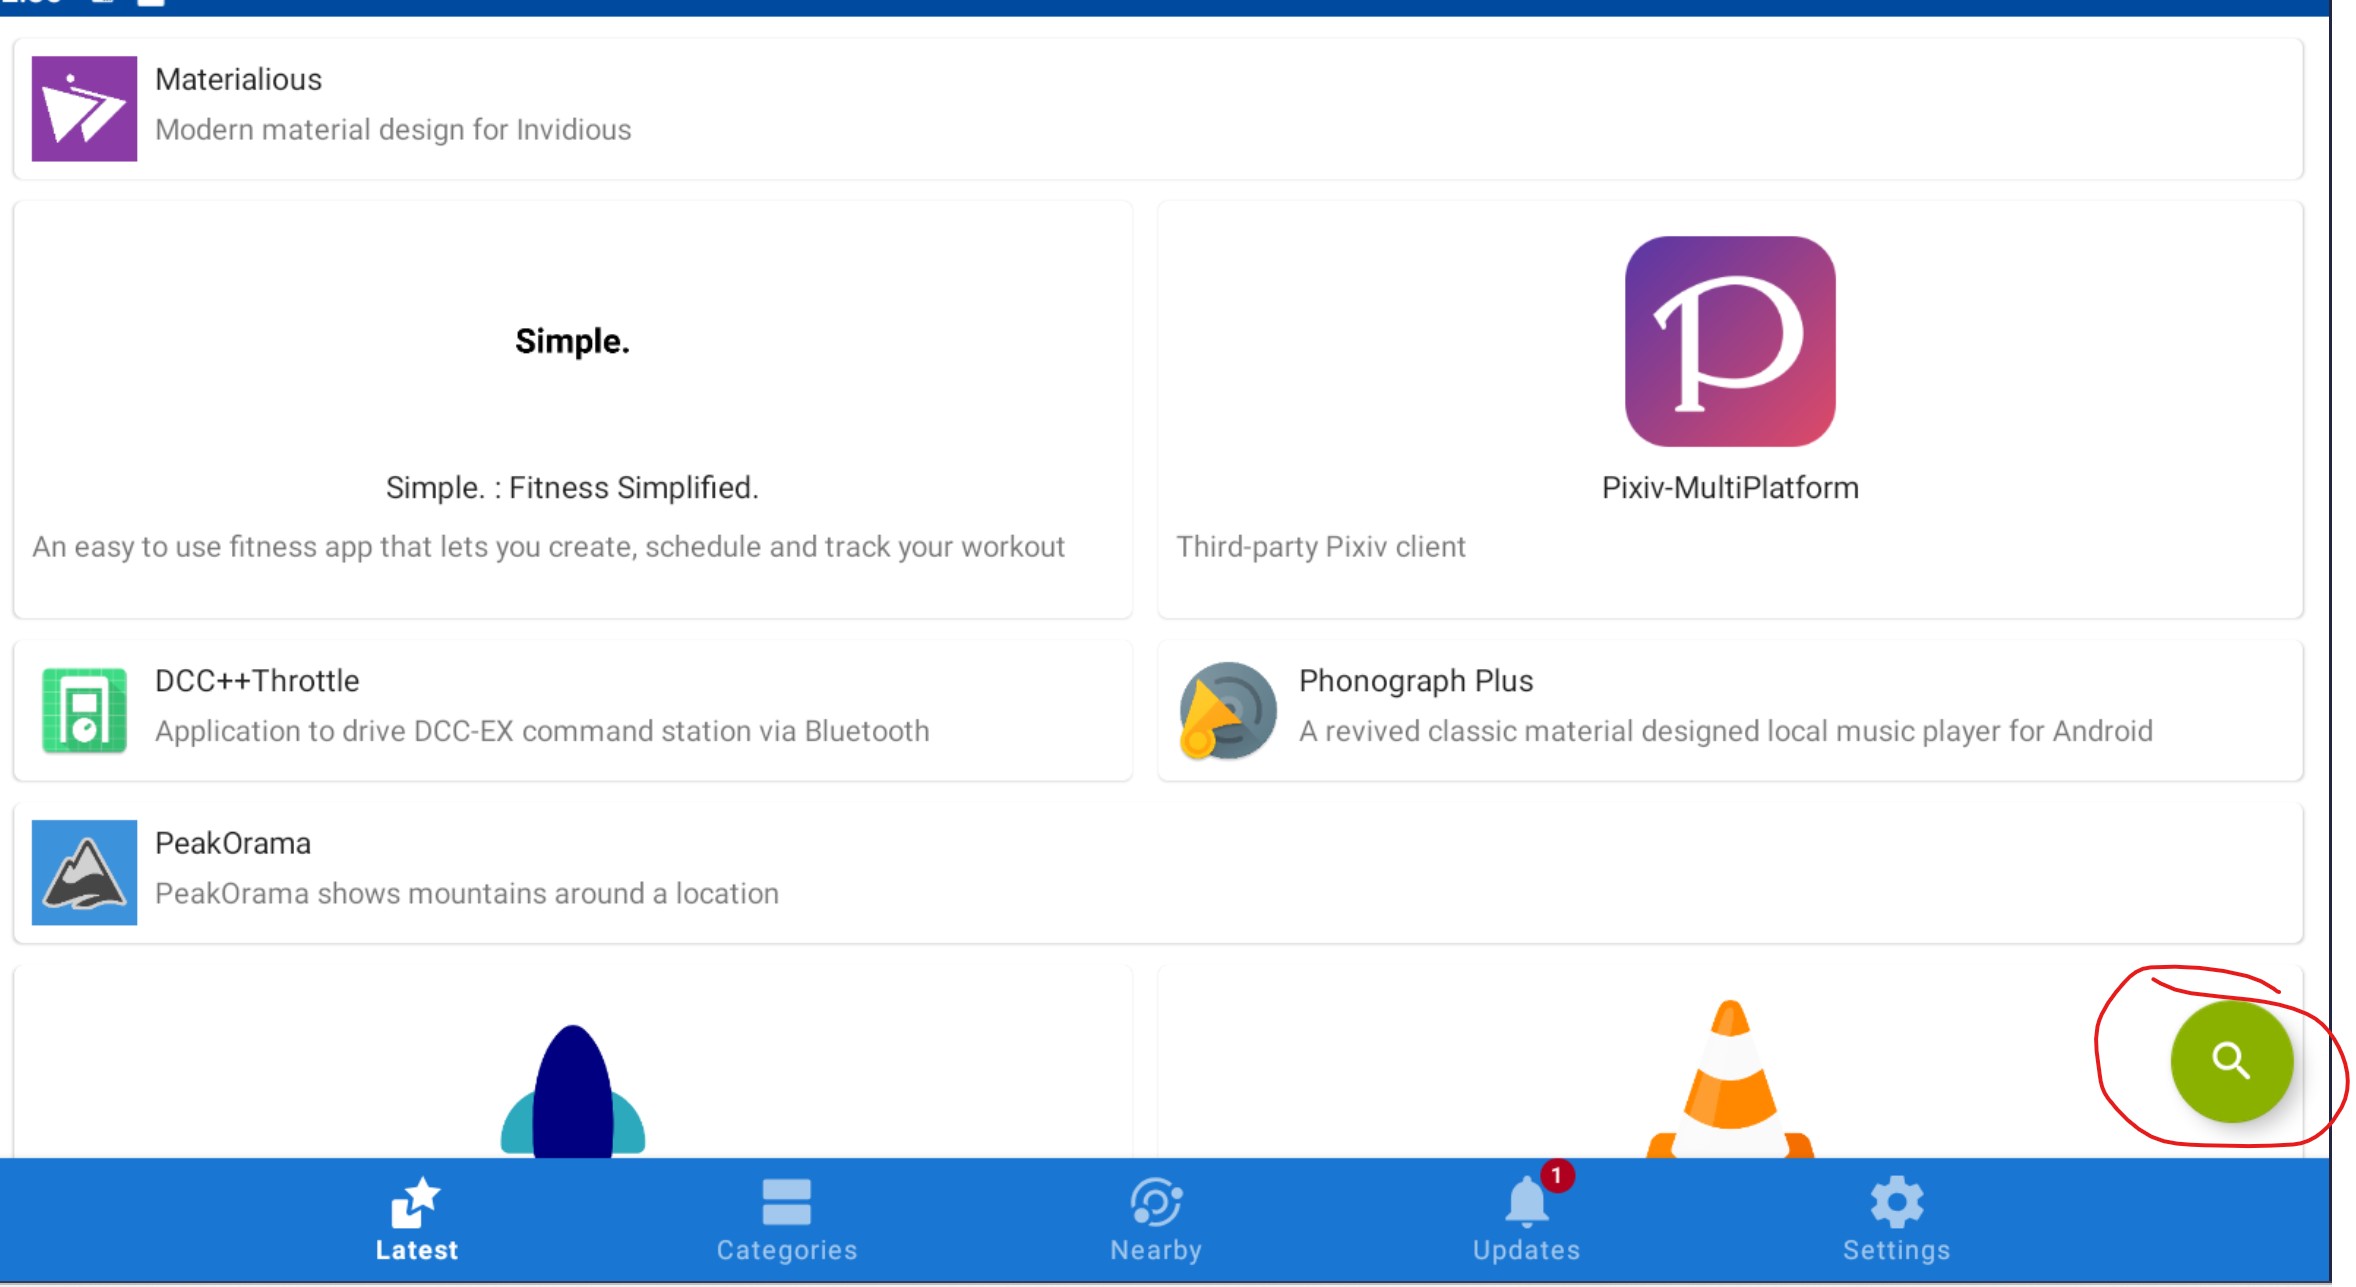Tap the DCC++Throttle green app icon
The width and height of the screenshot is (2356, 1287).
click(x=84, y=710)
